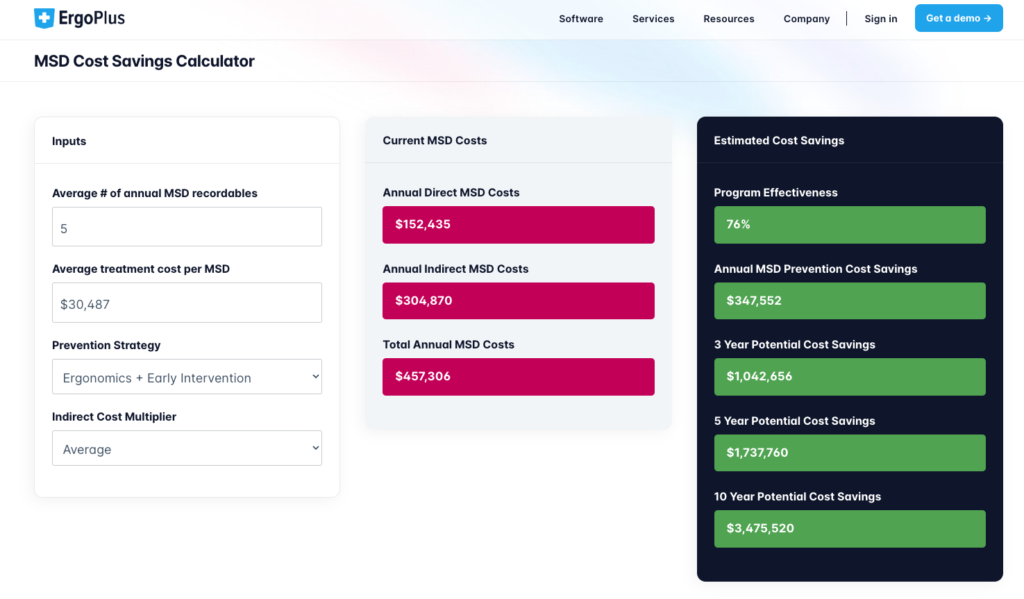Open the Resources menu
This screenshot has width=1024, height=599.
click(x=728, y=19)
